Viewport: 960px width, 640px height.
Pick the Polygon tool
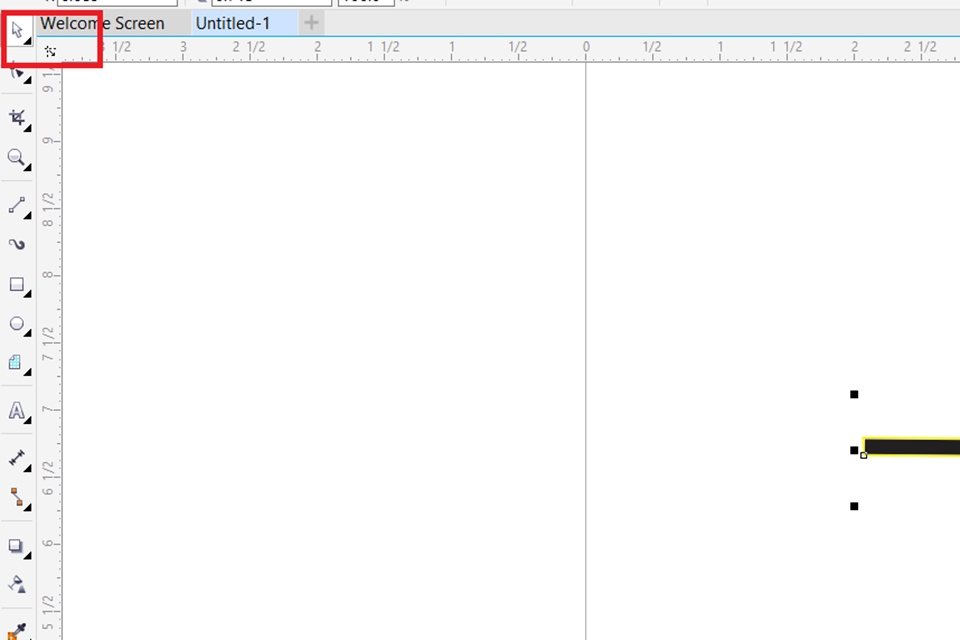tap(17, 363)
